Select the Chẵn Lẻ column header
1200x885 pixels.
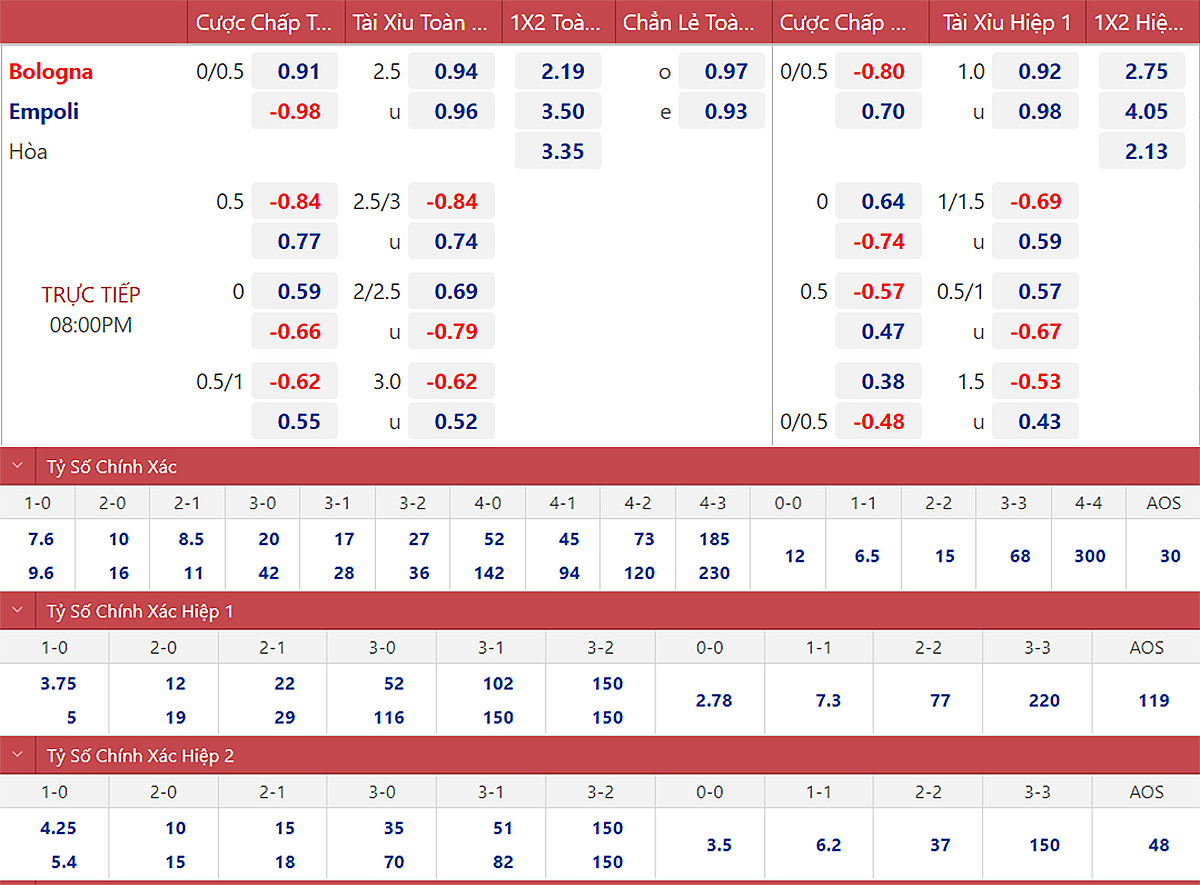688,22
